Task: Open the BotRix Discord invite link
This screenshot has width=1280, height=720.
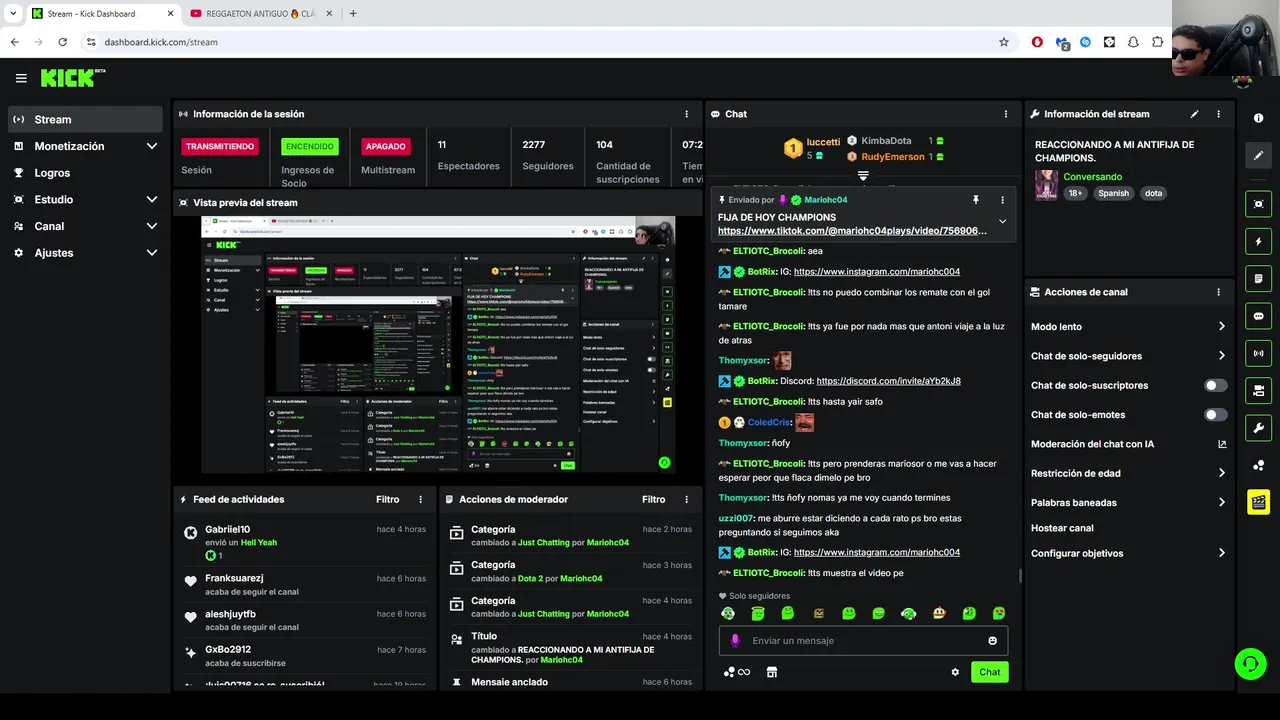Action: tap(888, 381)
